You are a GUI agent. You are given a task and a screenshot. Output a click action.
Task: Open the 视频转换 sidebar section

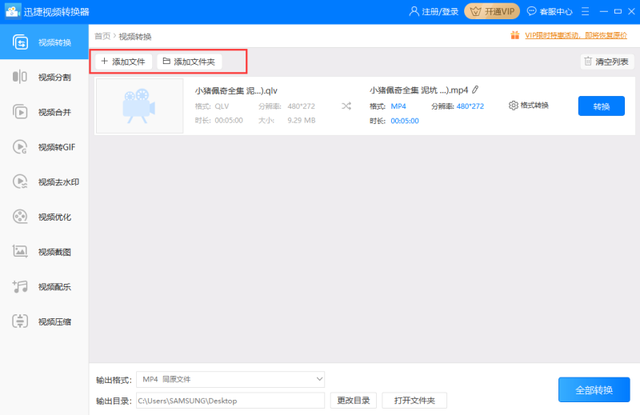click(x=44, y=42)
